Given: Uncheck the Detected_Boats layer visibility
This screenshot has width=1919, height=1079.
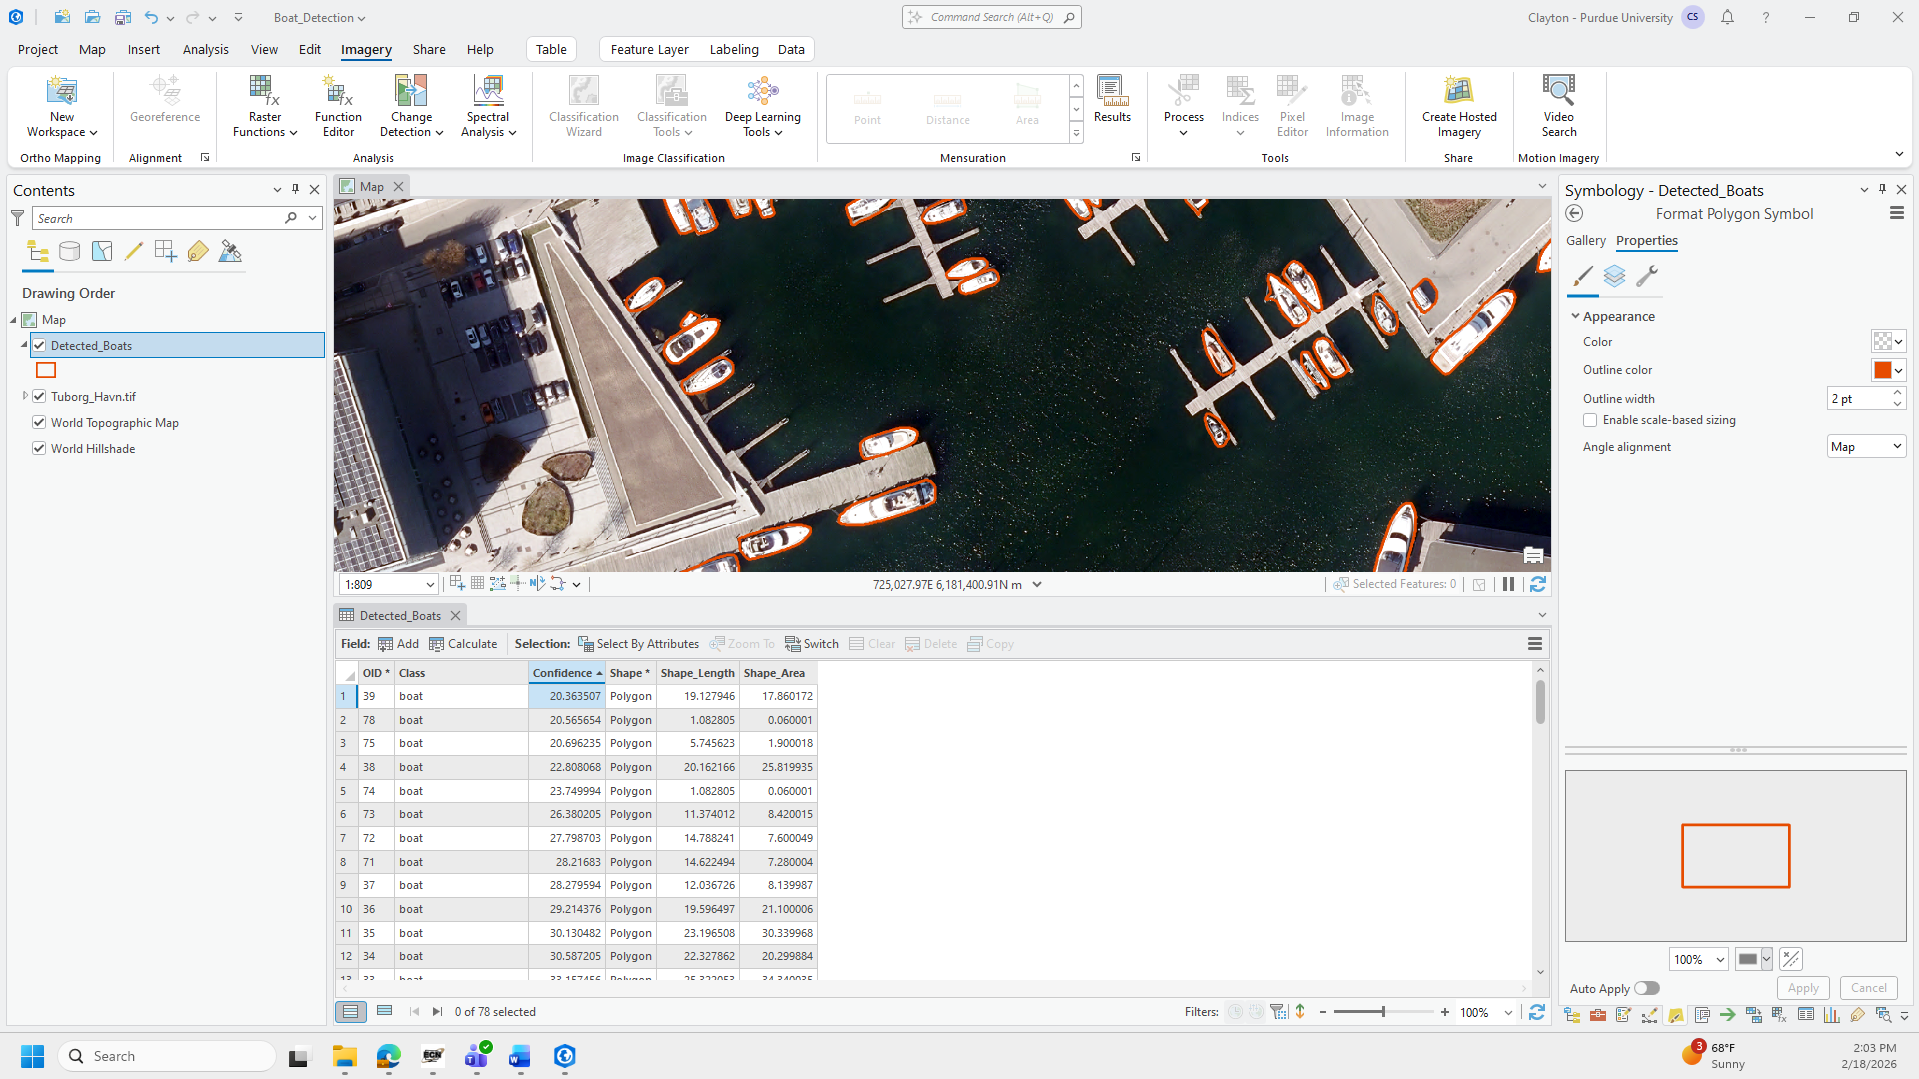Looking at the screenshot, I should [40, 346].
